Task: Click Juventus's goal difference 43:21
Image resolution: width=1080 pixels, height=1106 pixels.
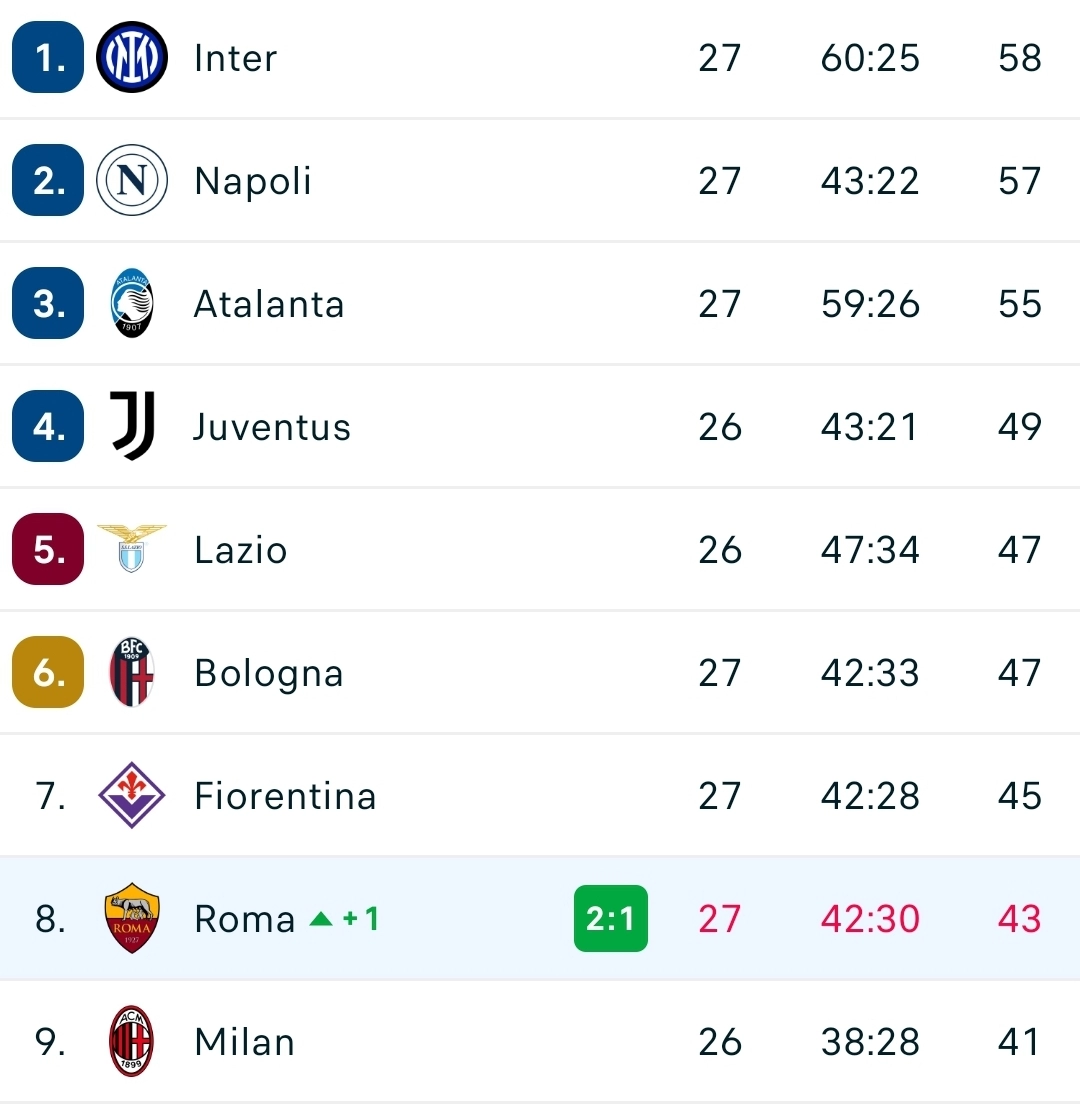Action: (869, 427)
